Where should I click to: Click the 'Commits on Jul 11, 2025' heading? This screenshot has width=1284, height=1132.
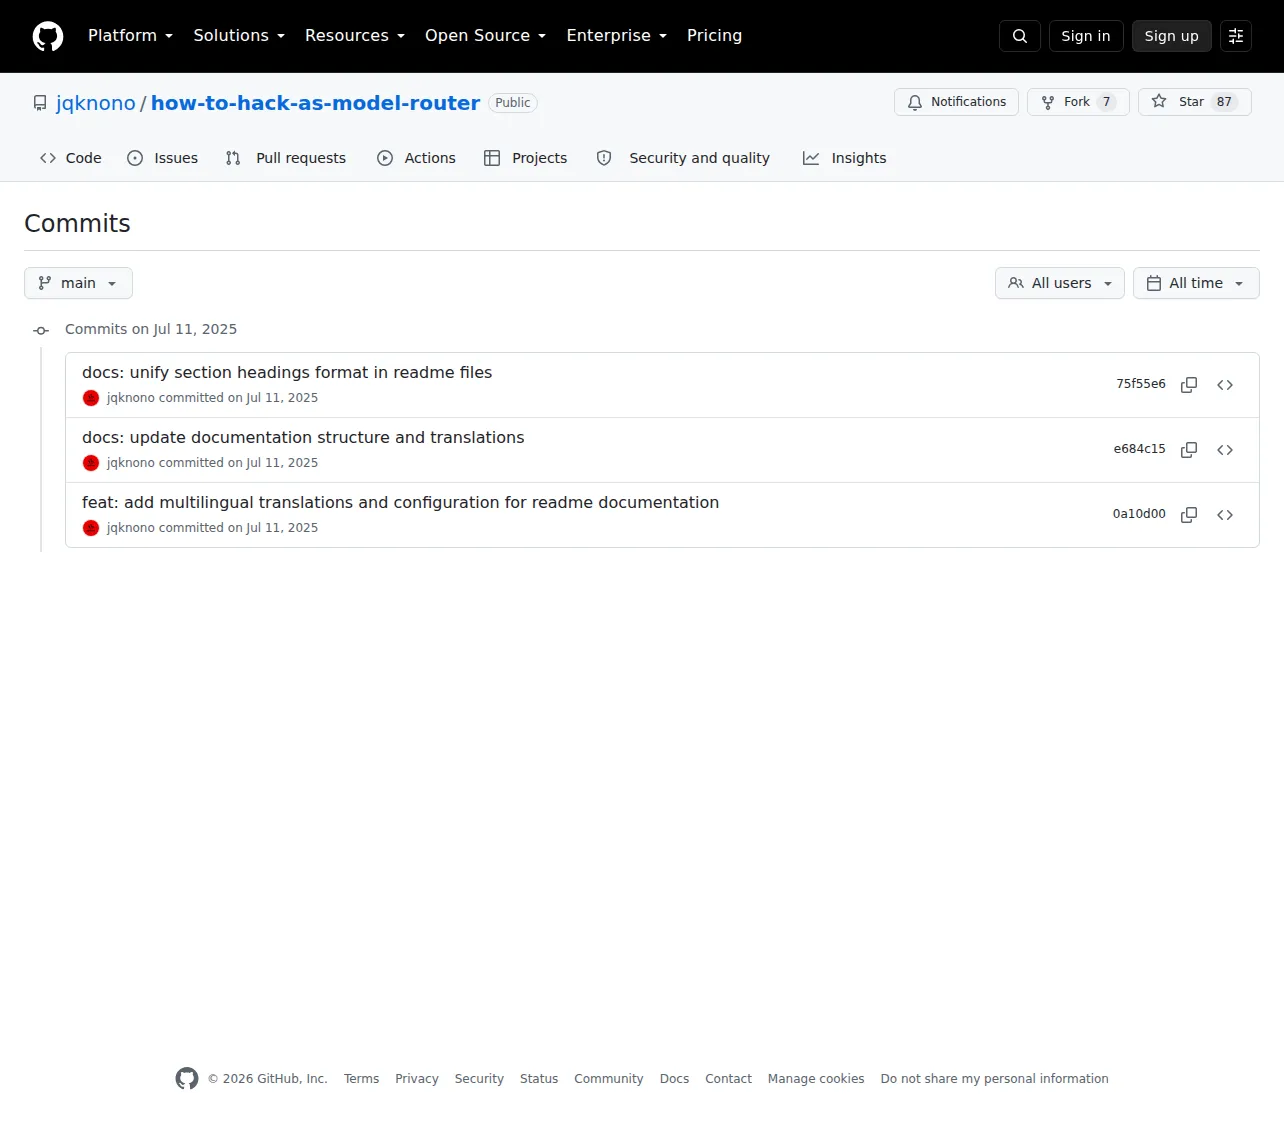coord(151,329)
